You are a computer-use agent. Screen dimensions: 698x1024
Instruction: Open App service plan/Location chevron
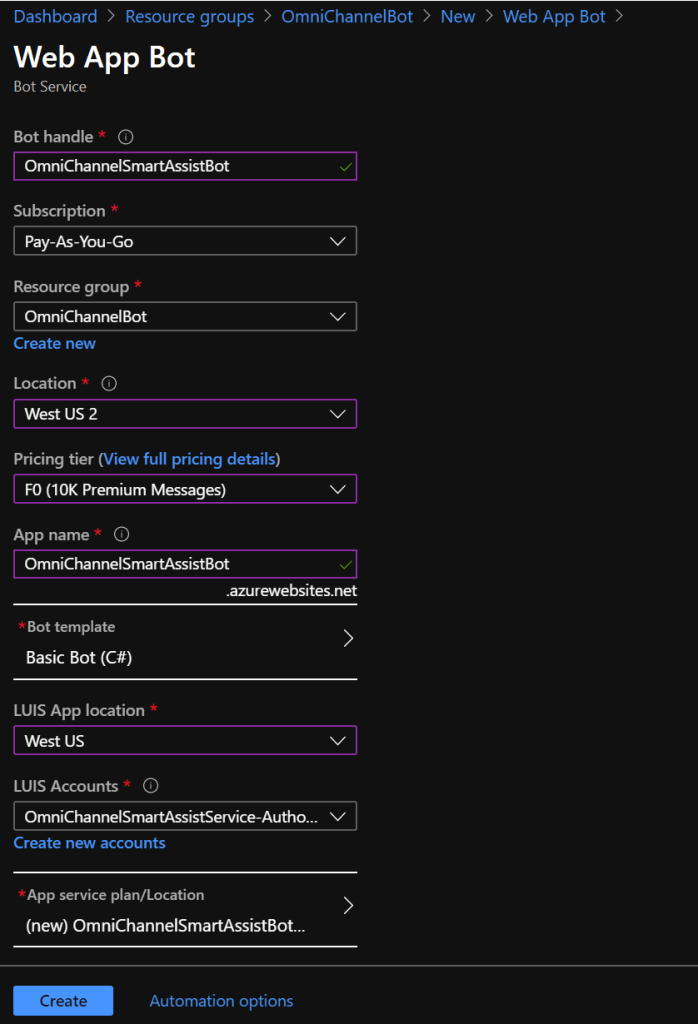(348, 906)
